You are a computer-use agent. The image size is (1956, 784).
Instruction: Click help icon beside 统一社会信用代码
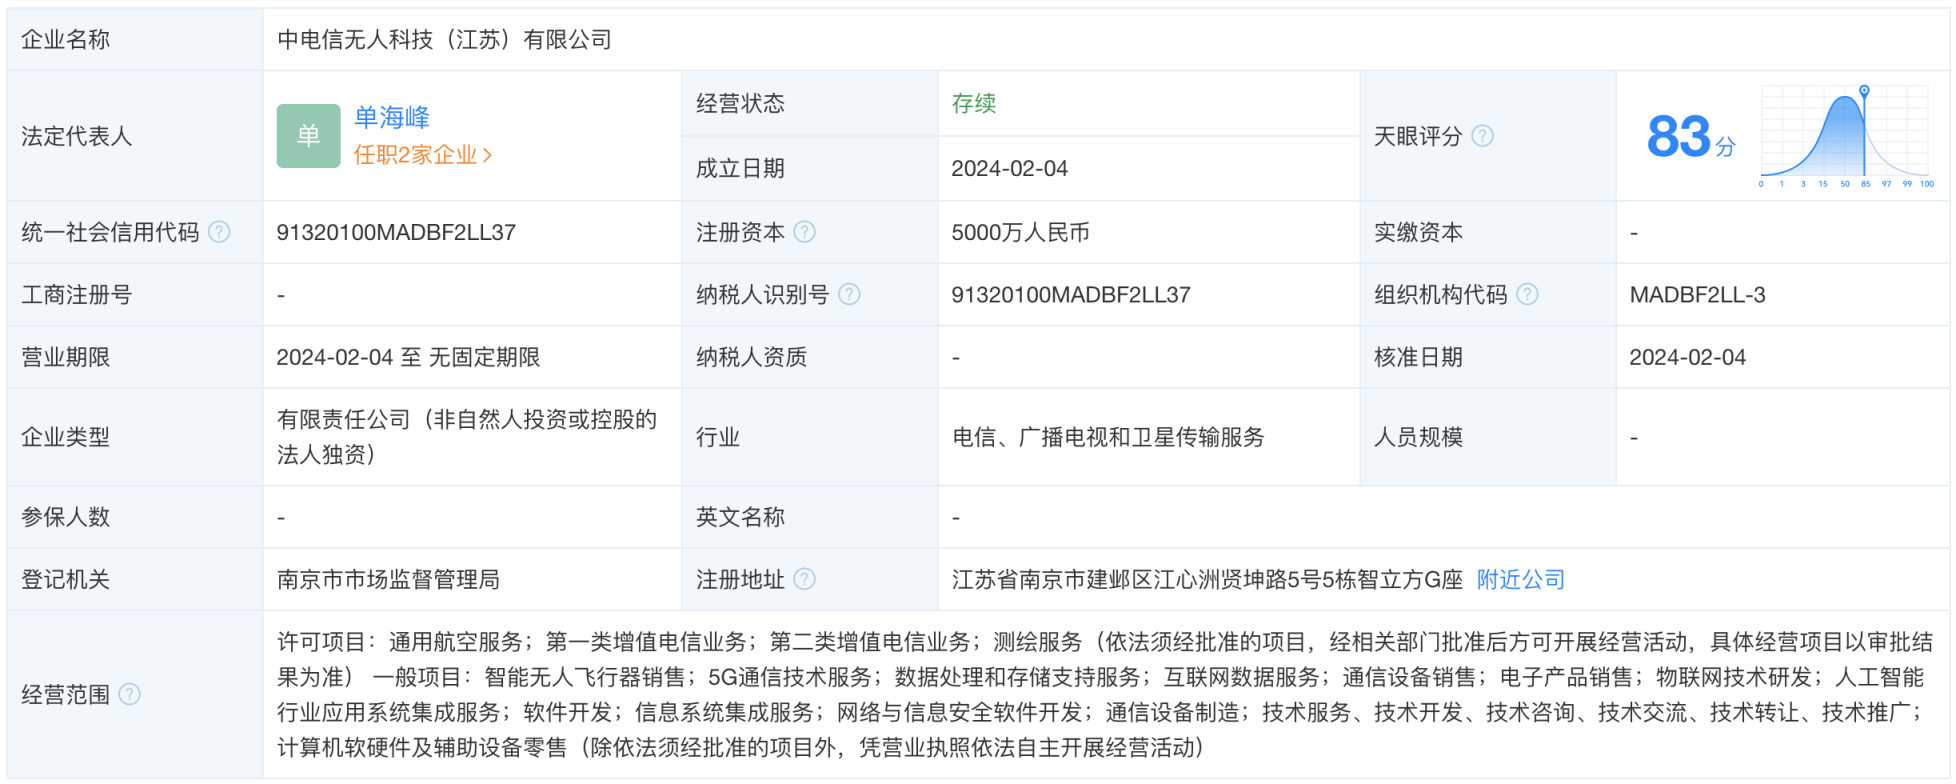(x=219, y=232)
